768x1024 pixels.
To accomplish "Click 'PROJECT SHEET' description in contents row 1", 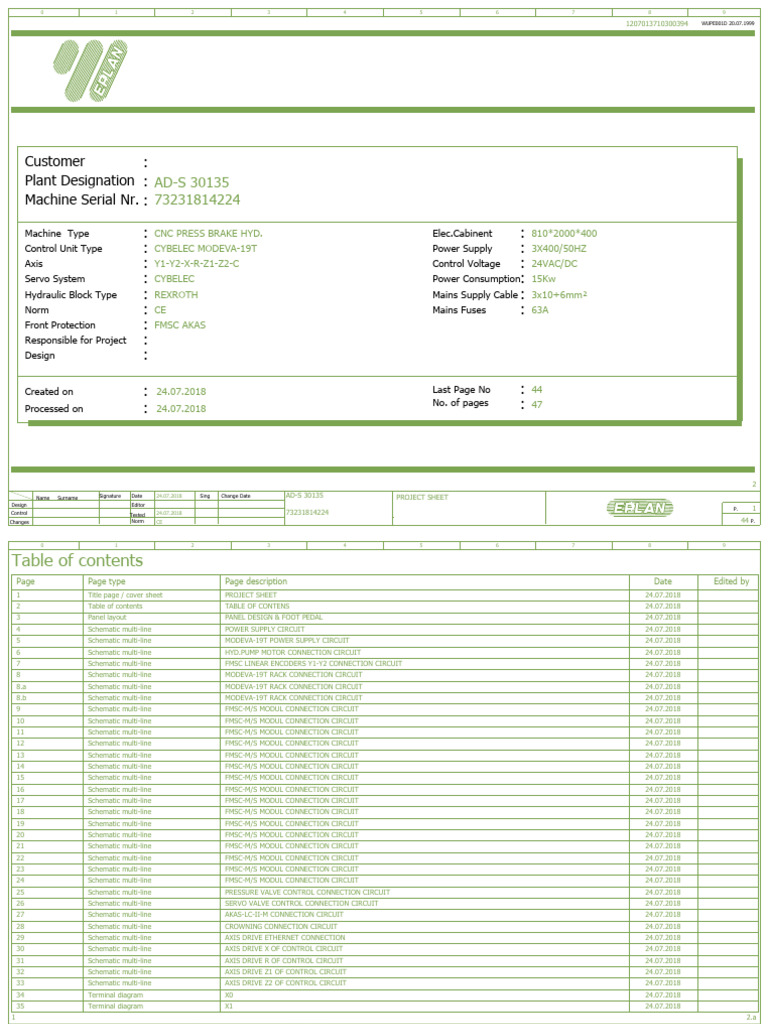I will point(251,595).
